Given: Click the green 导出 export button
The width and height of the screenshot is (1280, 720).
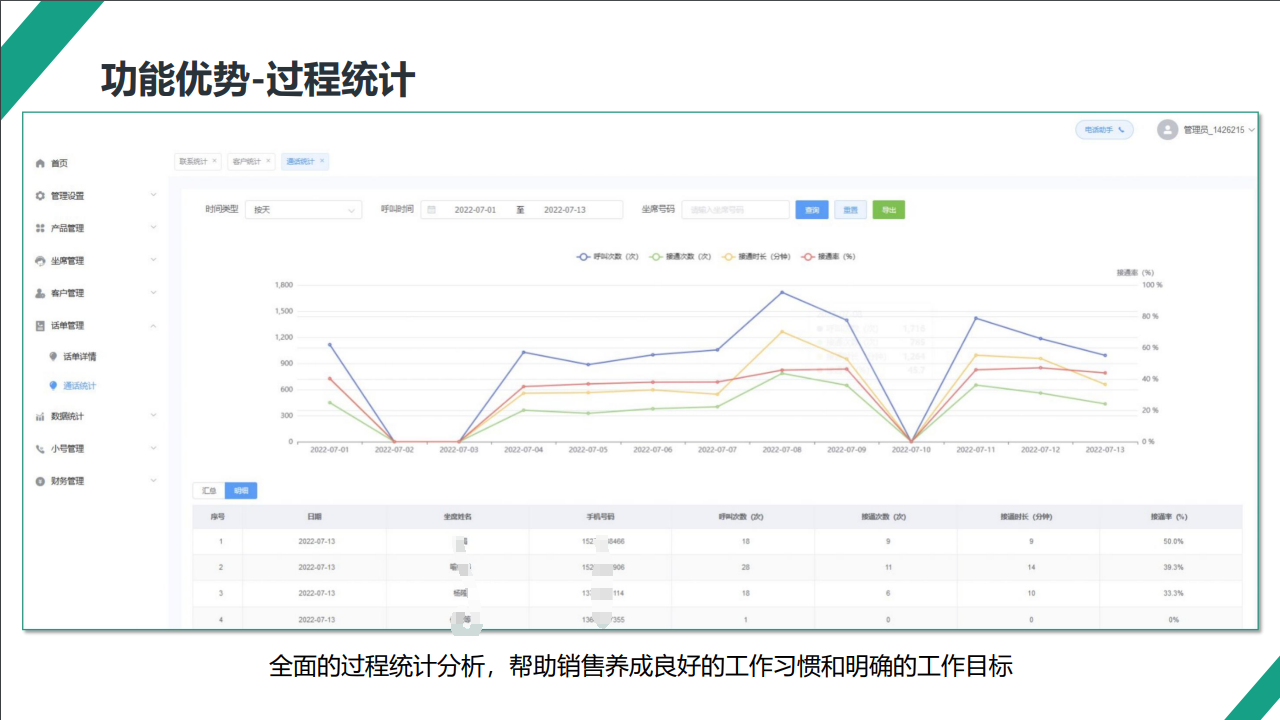Looking at the screenshot, I should tap(888, 210).
